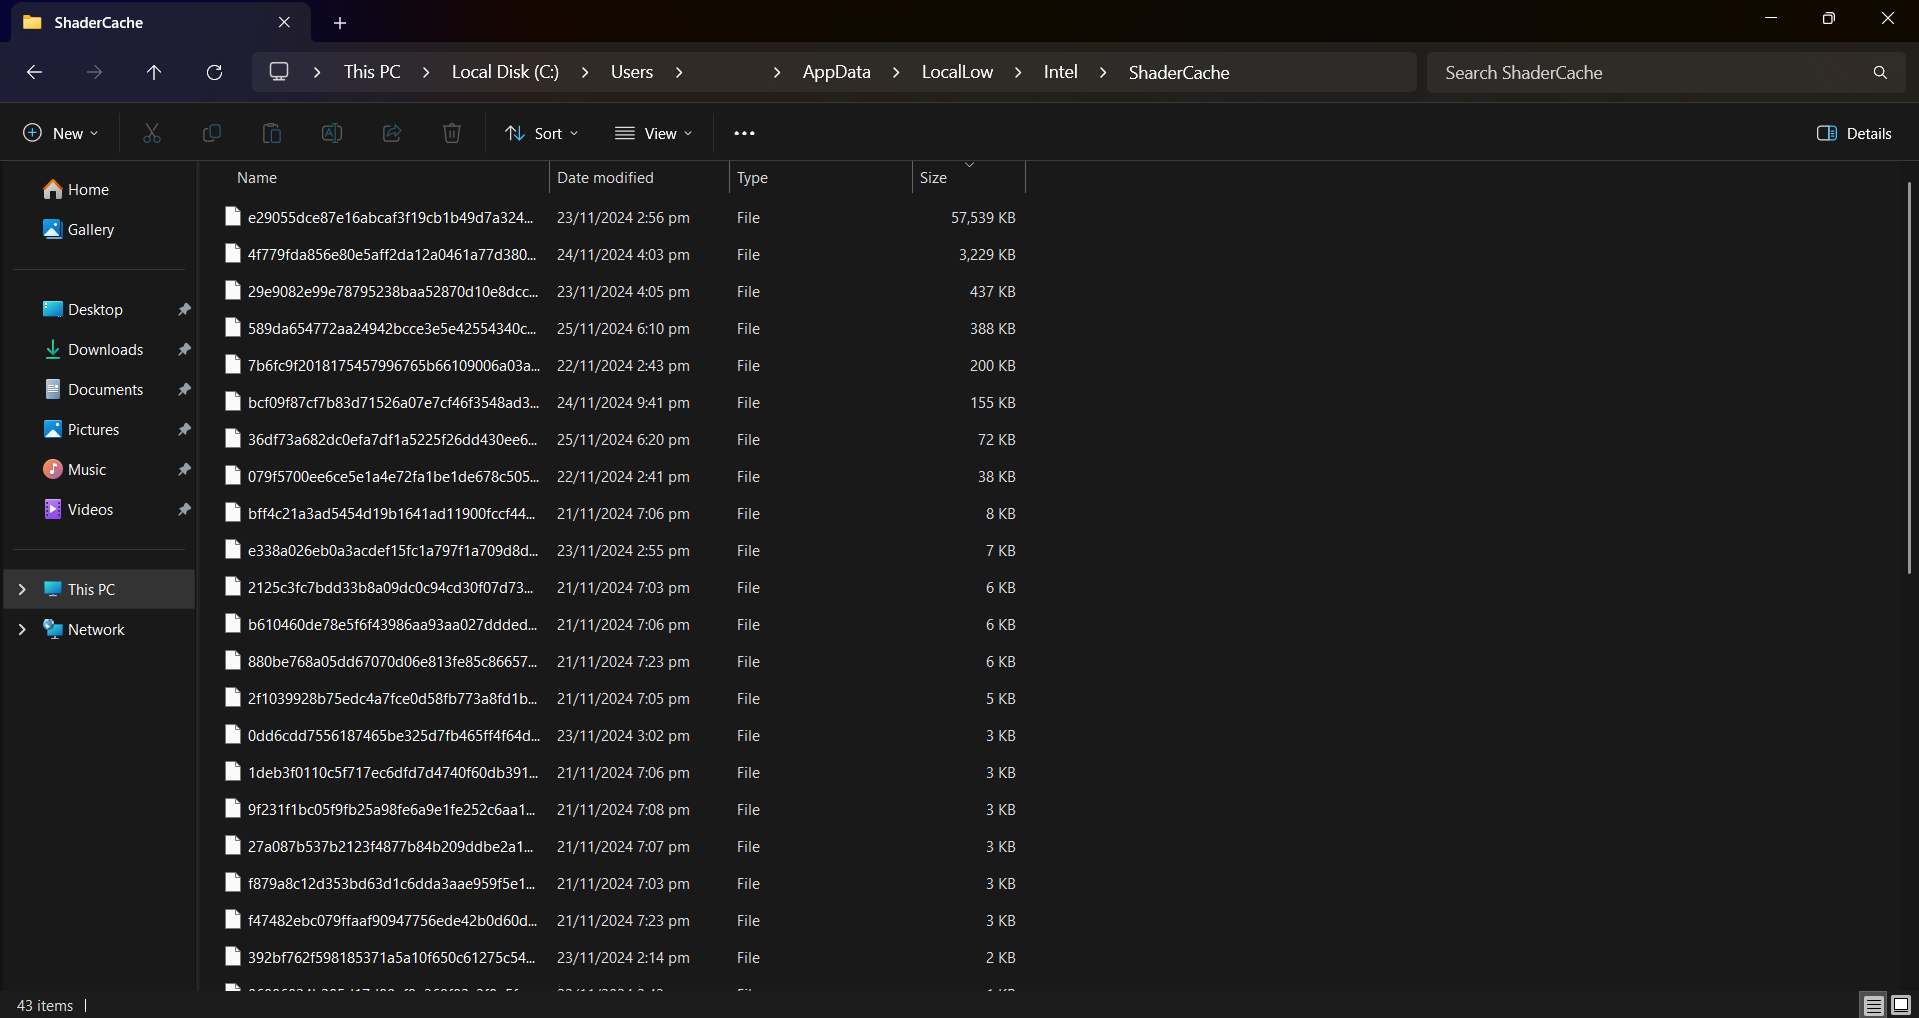Click the Search ShaderCache input box
The height and width of the screenshot is (1018, 1919).
click(1650, 72)
